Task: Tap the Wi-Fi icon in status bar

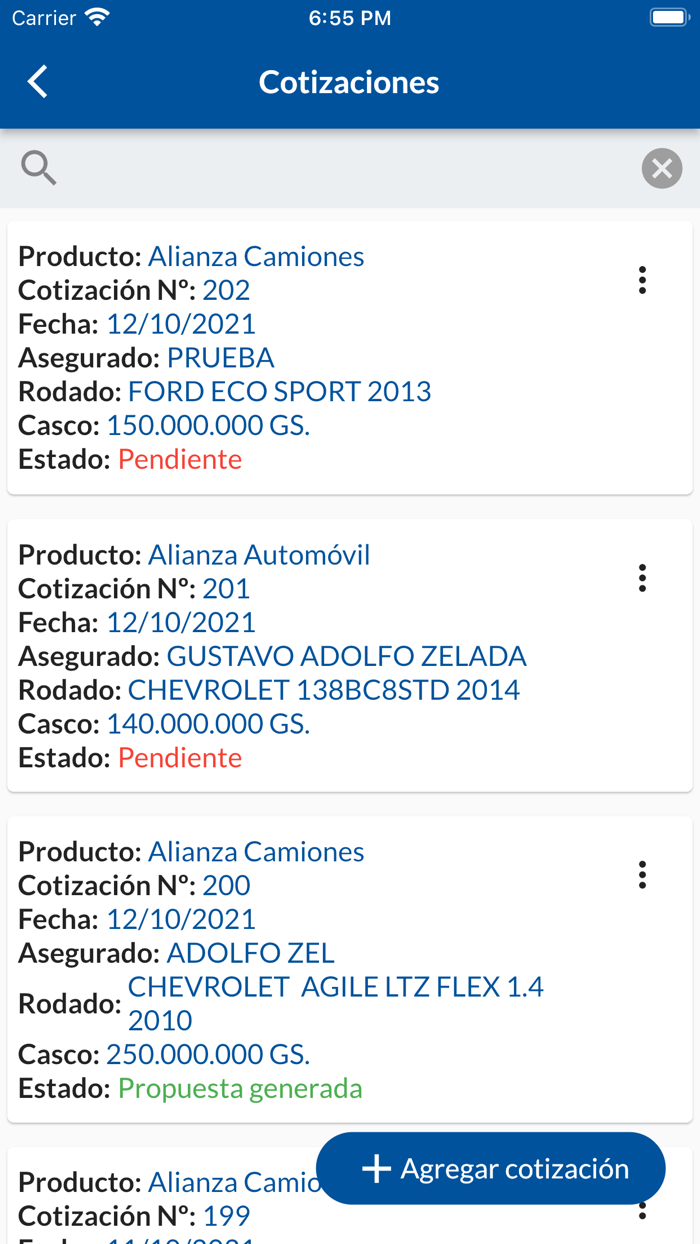Action: coord(96,16)
